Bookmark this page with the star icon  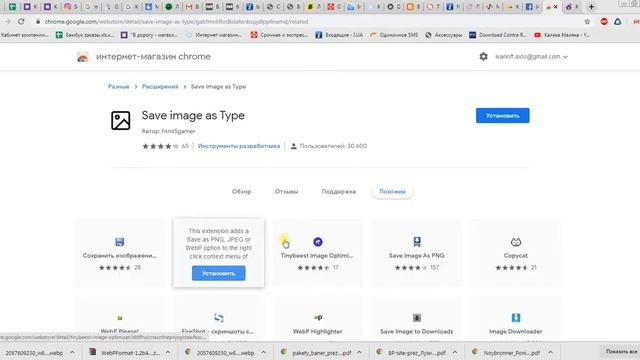pos(587,22)
